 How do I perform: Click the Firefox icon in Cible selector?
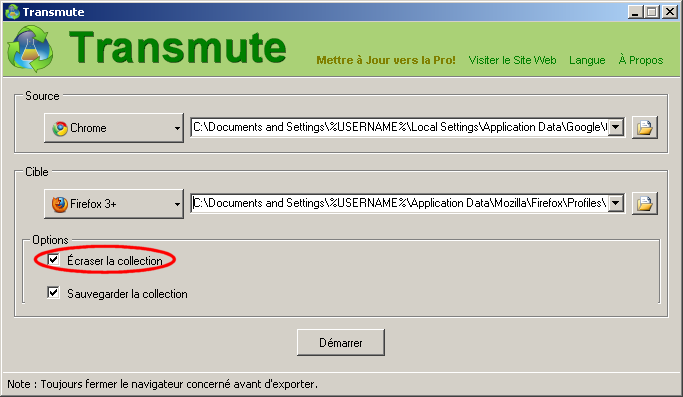point(60,204)
